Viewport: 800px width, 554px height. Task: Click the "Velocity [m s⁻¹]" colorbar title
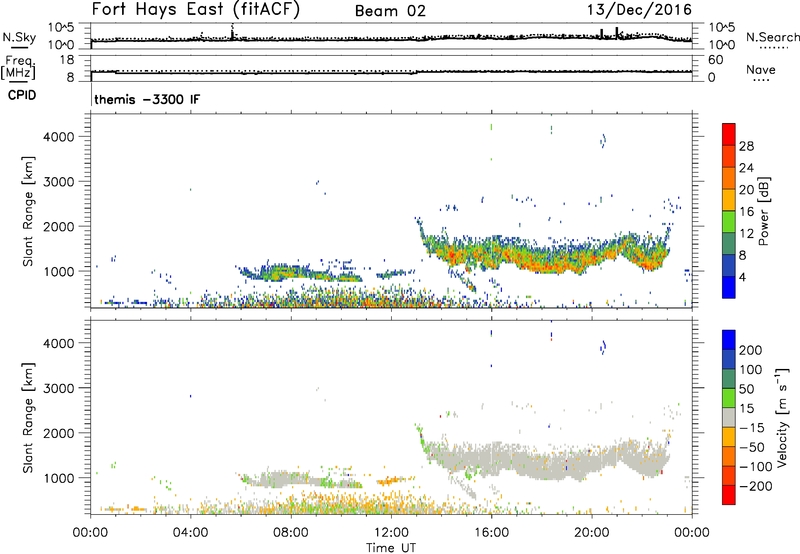782,417
